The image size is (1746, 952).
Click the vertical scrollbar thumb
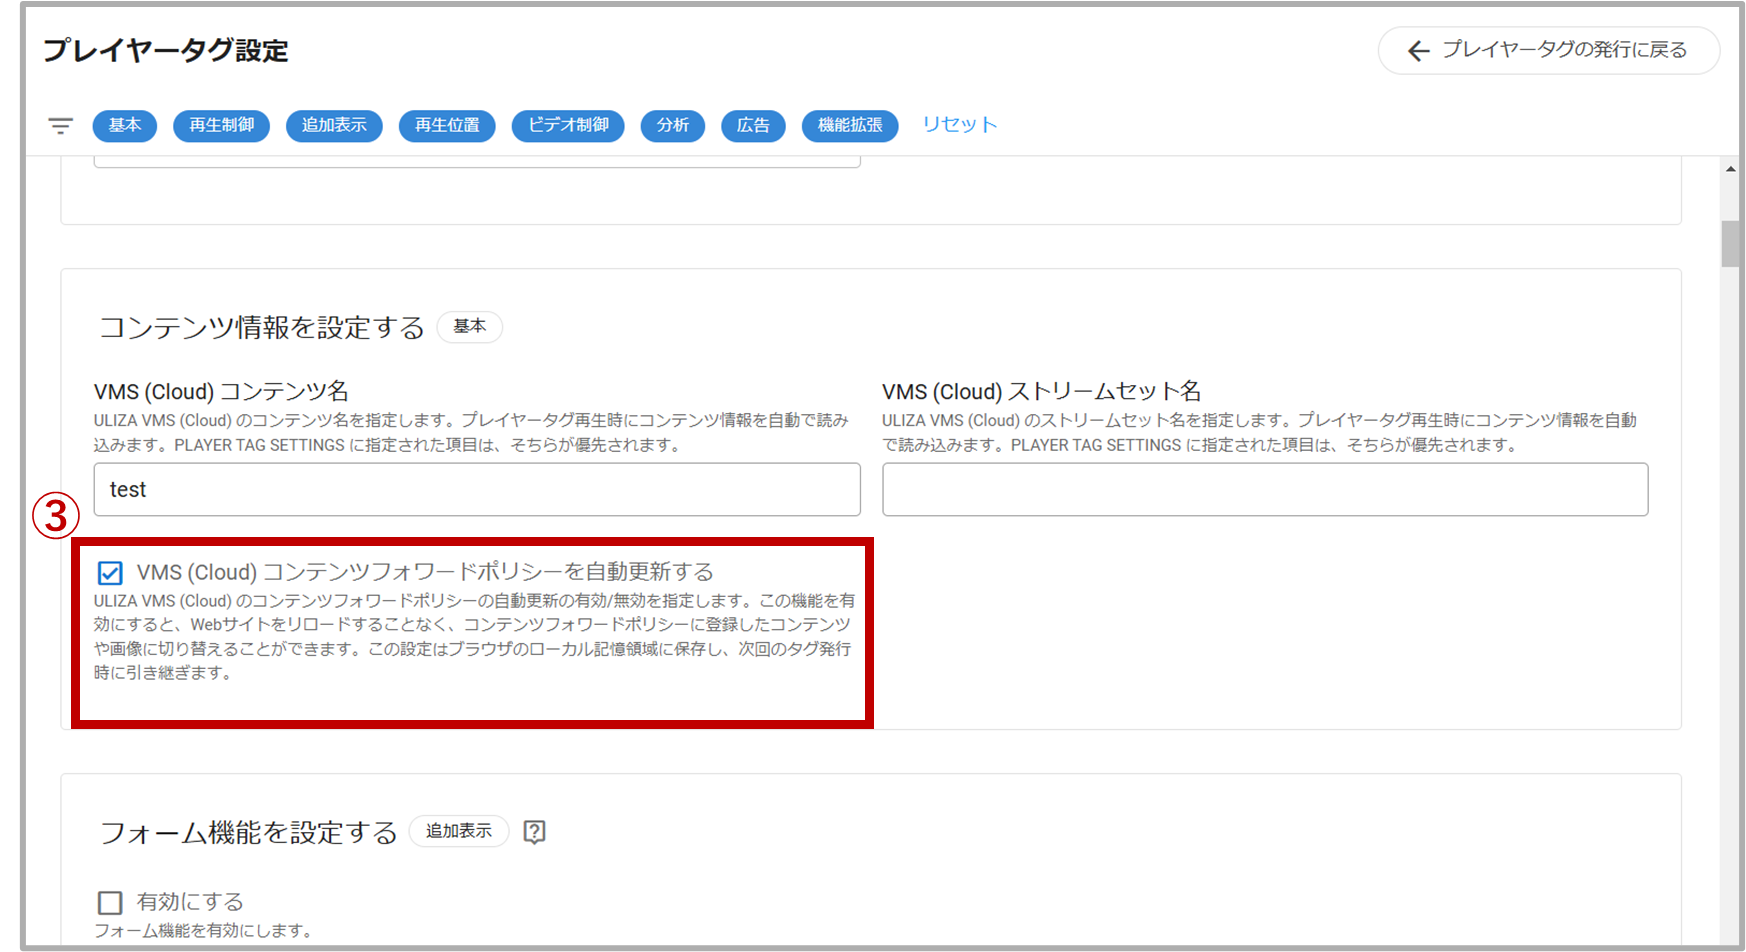point(1731,244)
